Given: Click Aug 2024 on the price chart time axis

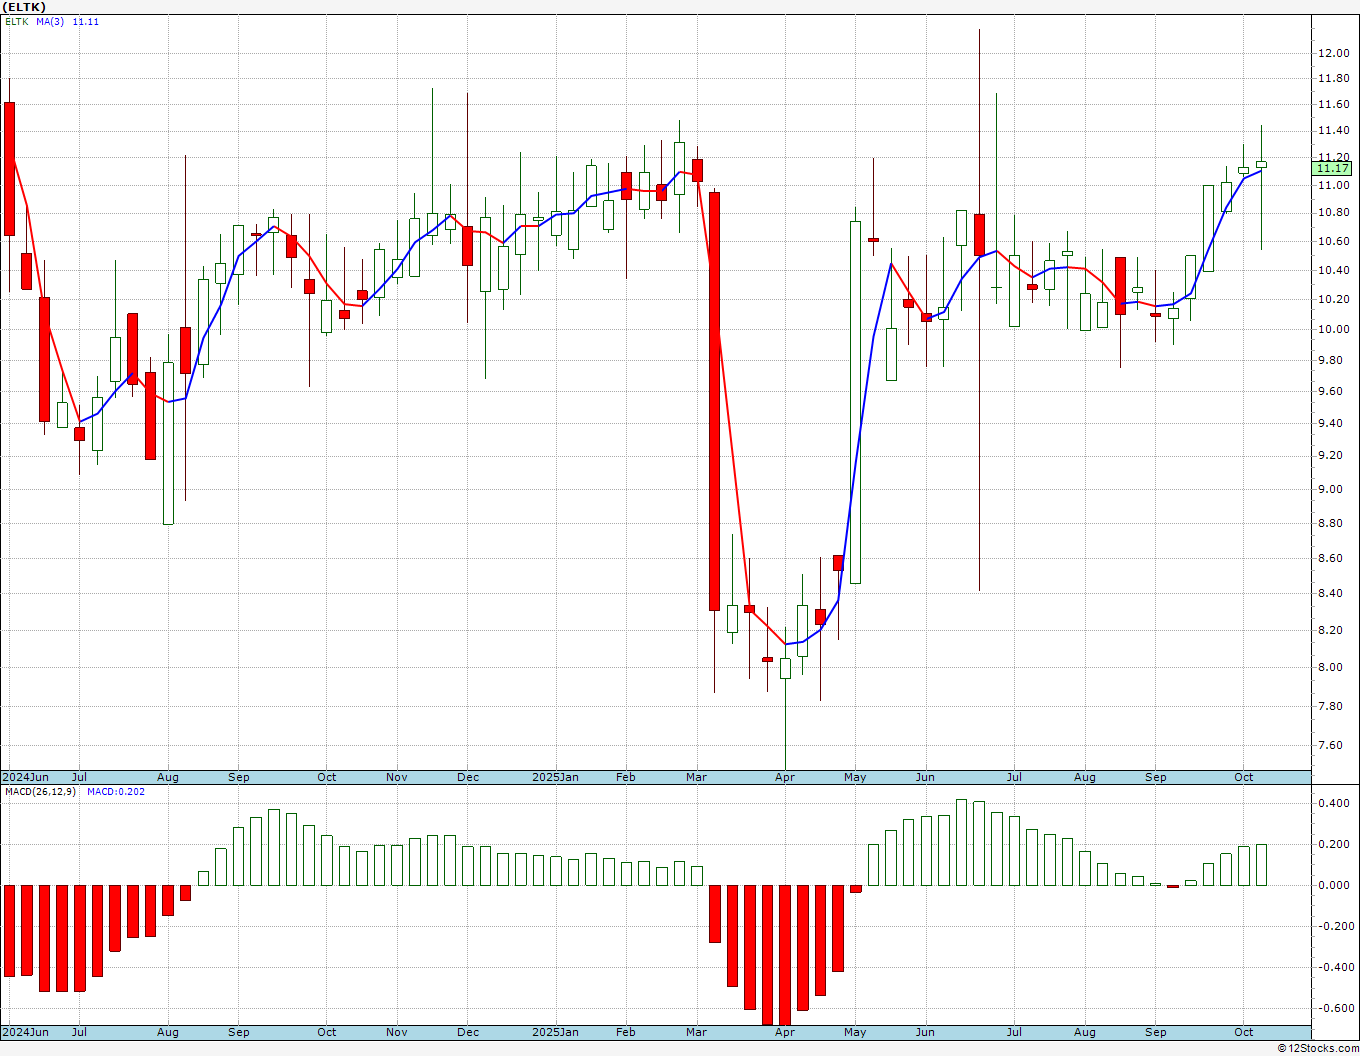Looking at the screenshot, I should point(168,777).
